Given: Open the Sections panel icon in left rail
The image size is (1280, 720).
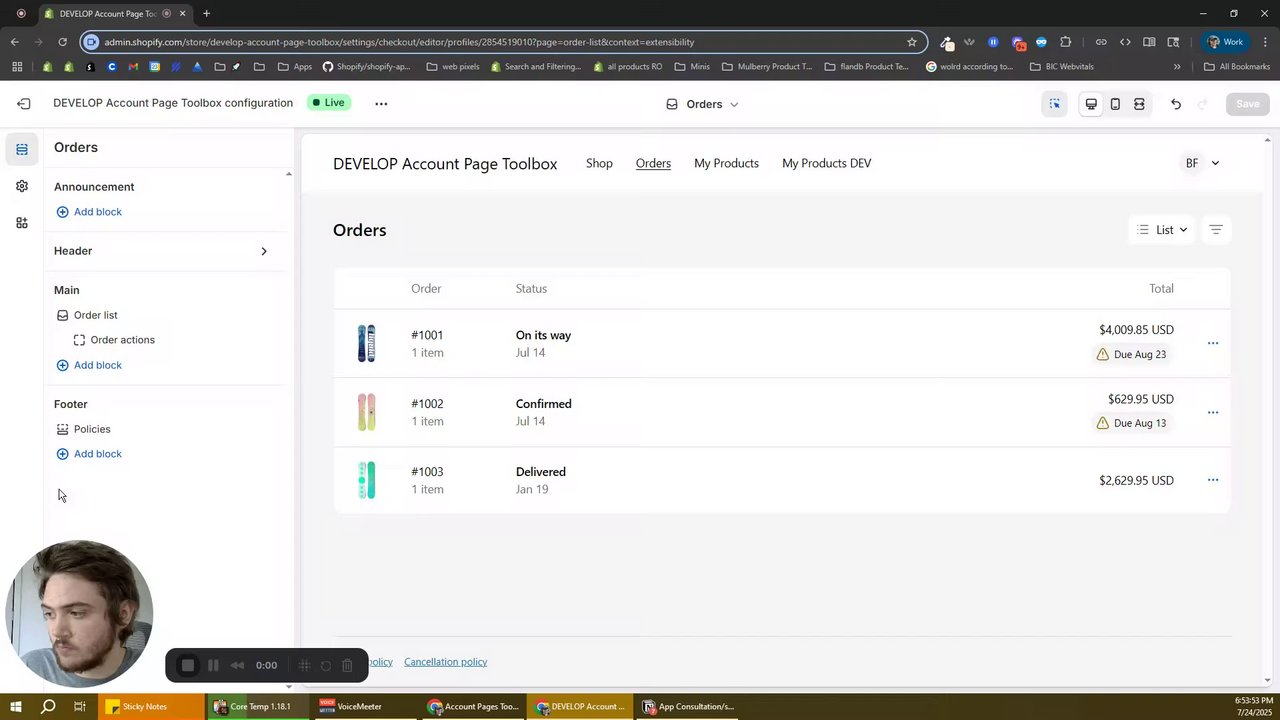Looking at the screenshot, I should point(22,150).
